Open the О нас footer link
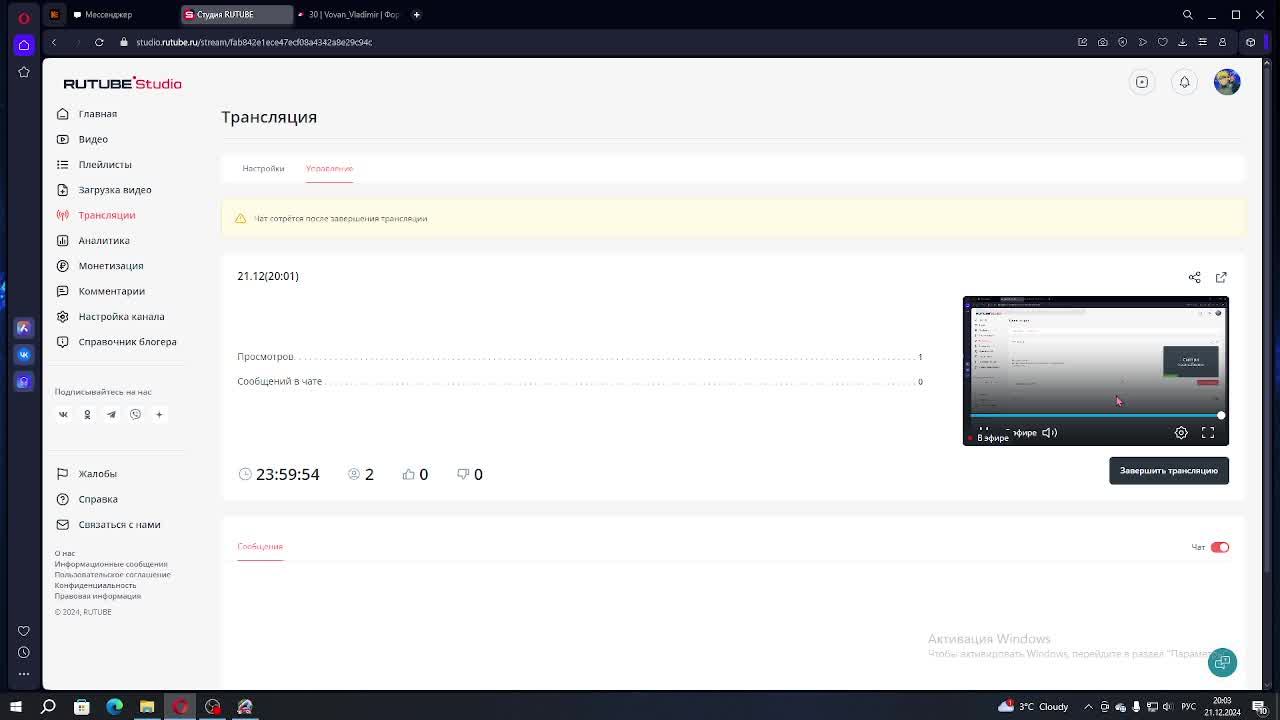Image resolution: width=1280 pixels, height=720 pixels. 65,553
